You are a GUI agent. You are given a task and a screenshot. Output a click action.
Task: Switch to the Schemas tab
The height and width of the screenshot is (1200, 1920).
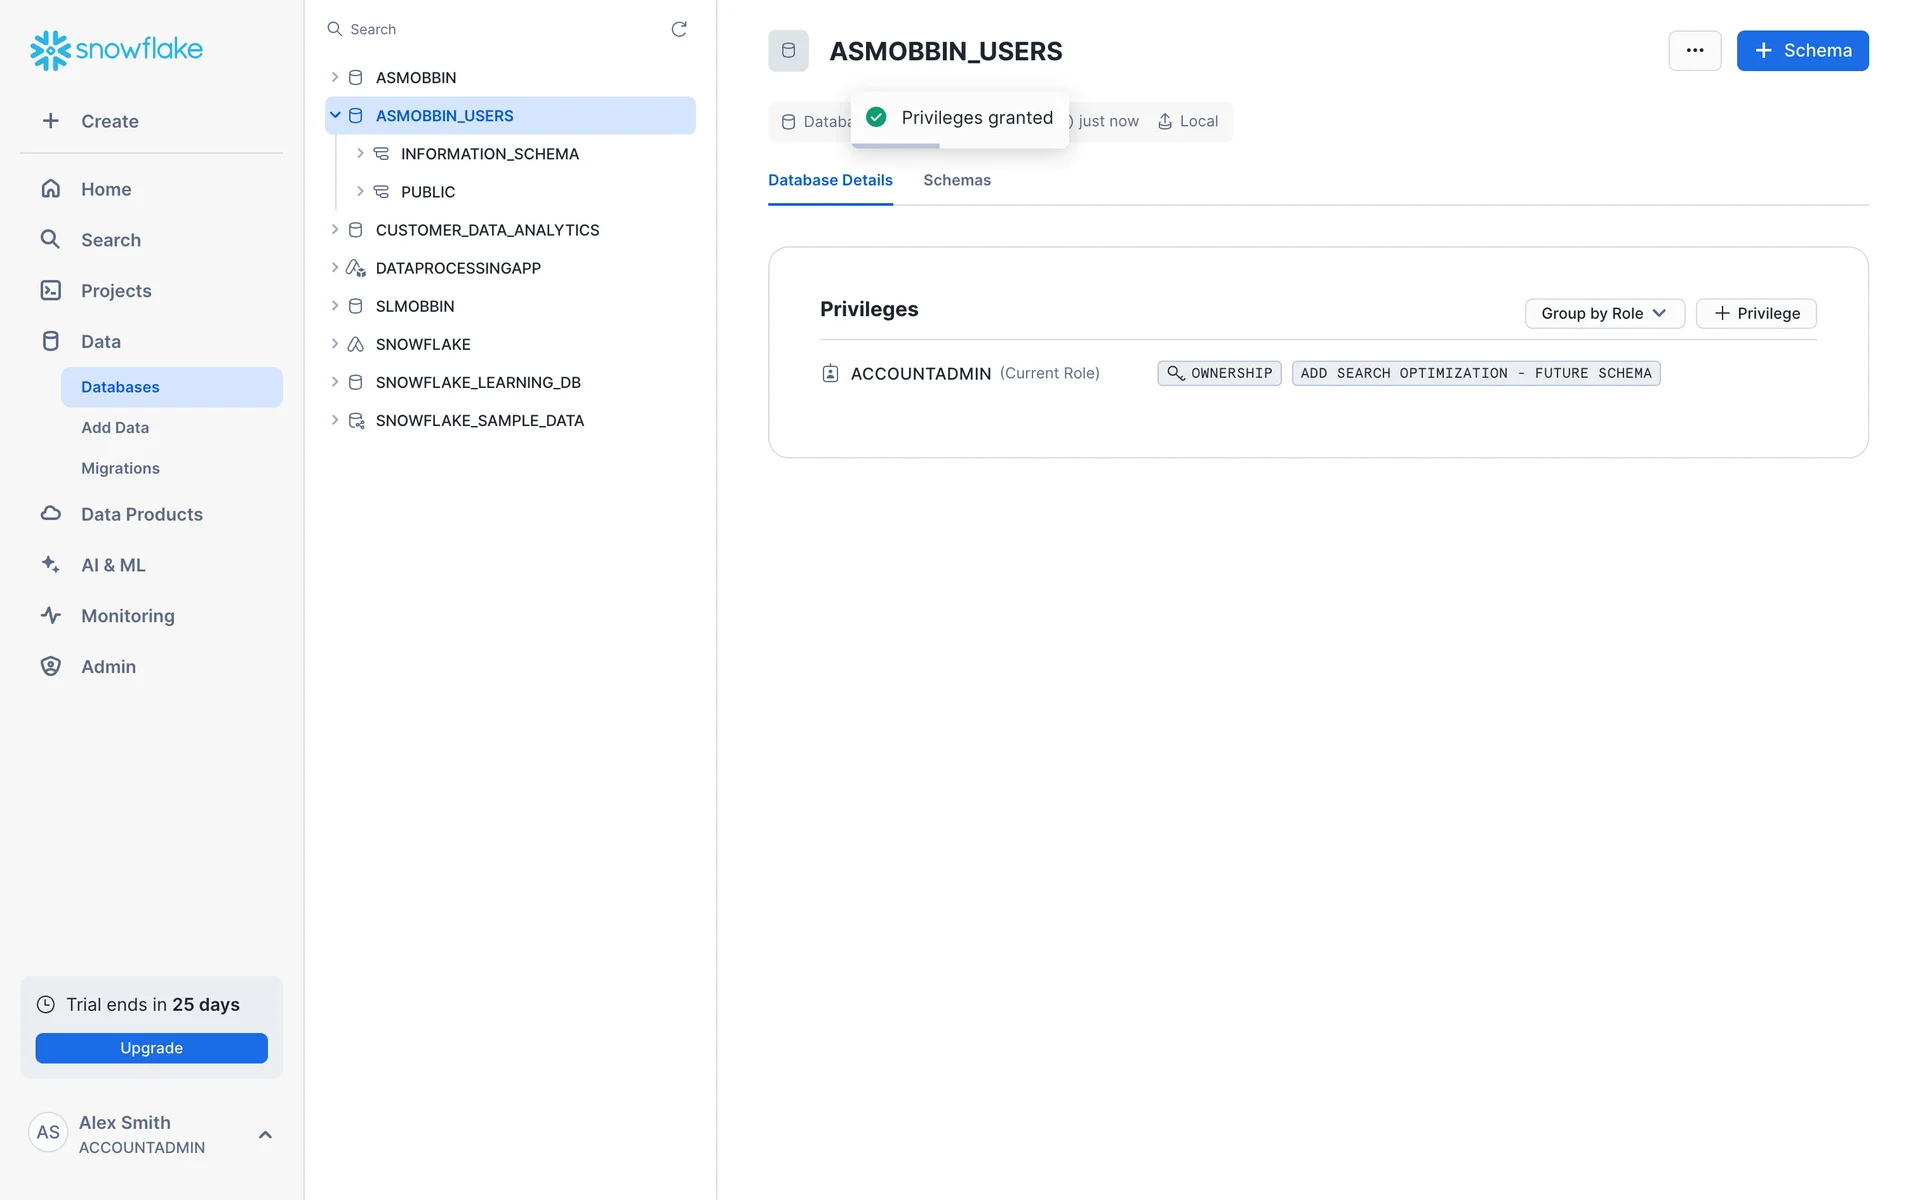(956, 180)
